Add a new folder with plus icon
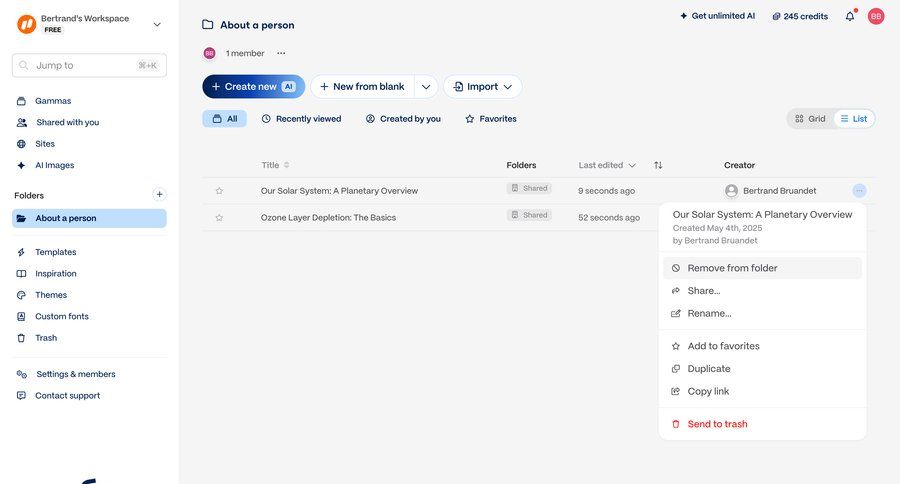 (x=159, y=195)
